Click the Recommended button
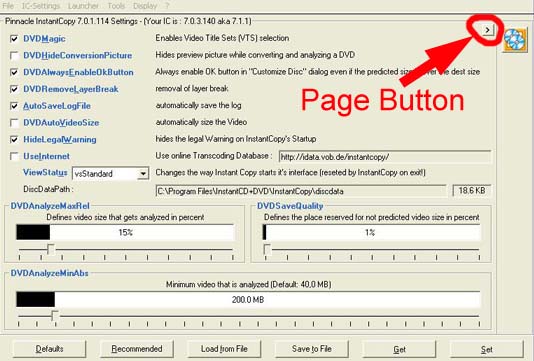Screen dimensions: 534x361 137,349
